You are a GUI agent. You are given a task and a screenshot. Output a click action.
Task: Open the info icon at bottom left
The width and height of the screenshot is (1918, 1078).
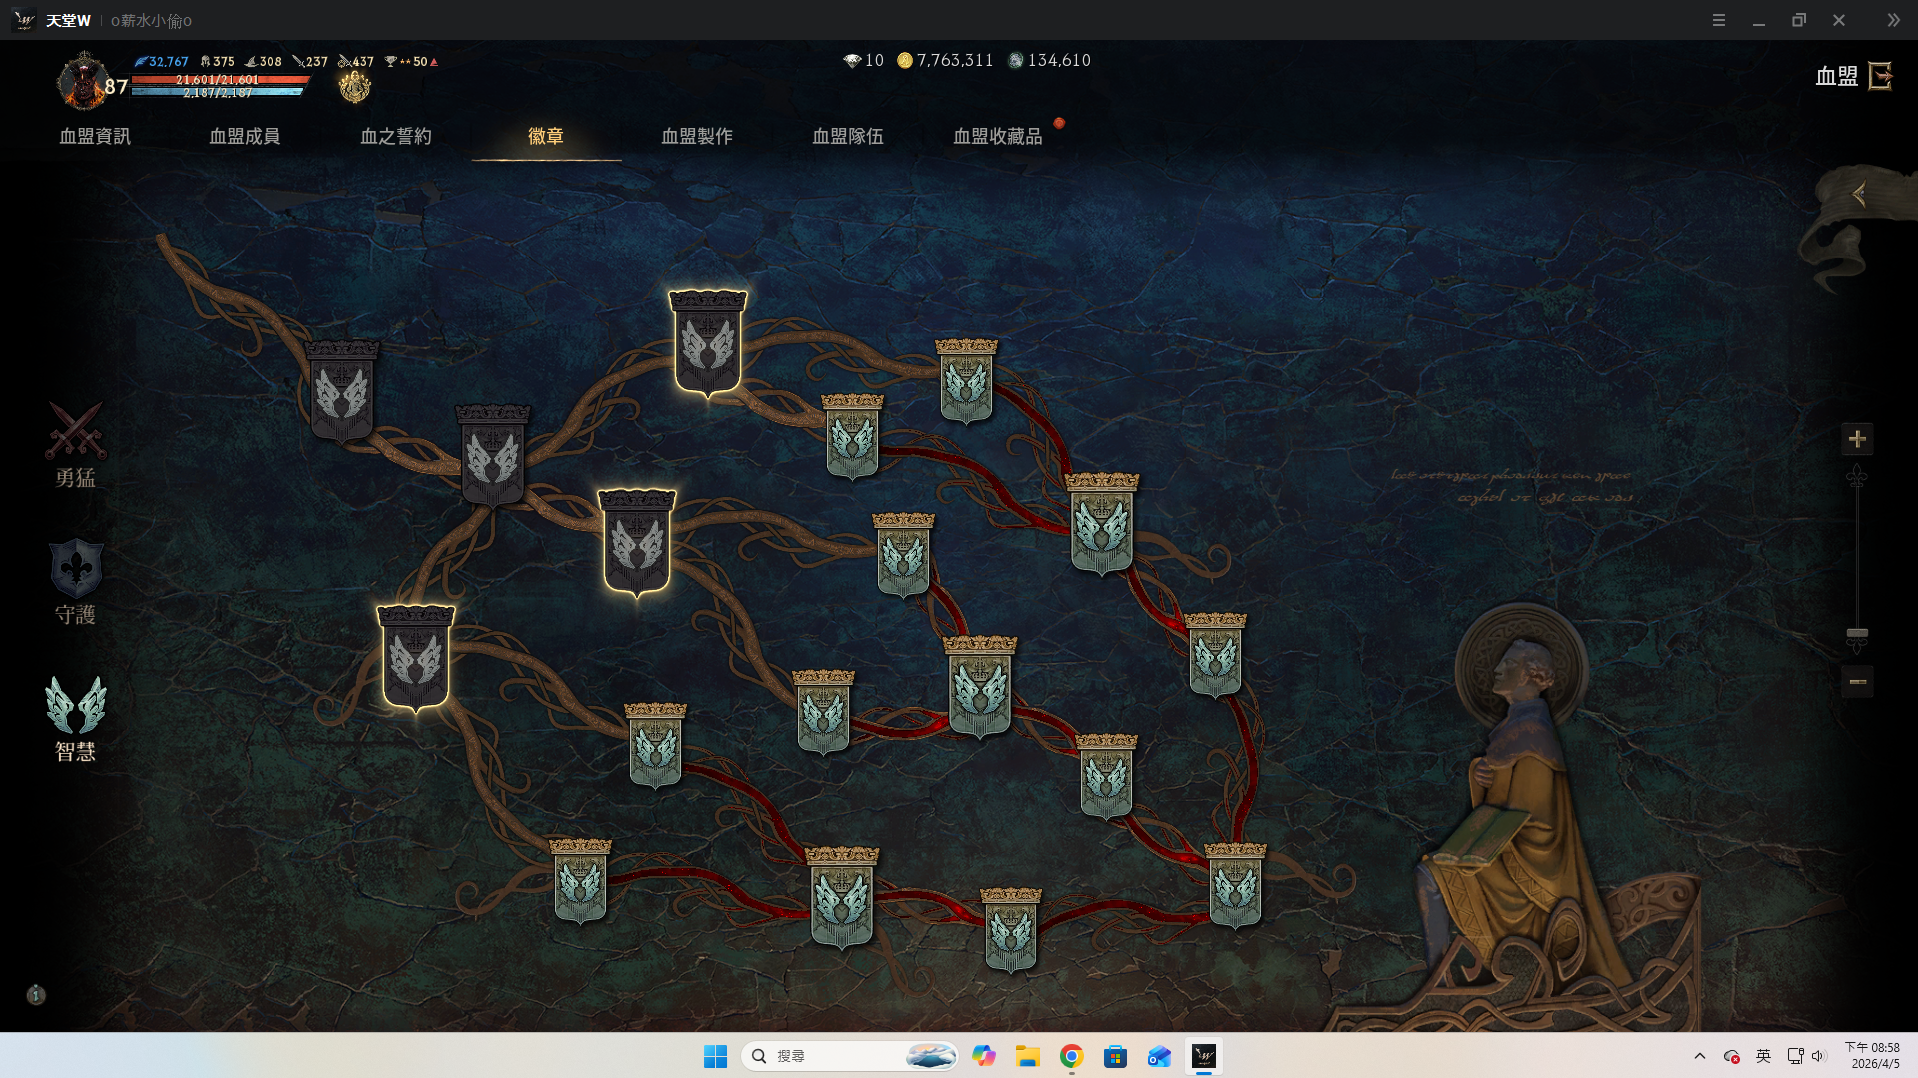click(x=36, y=994)
